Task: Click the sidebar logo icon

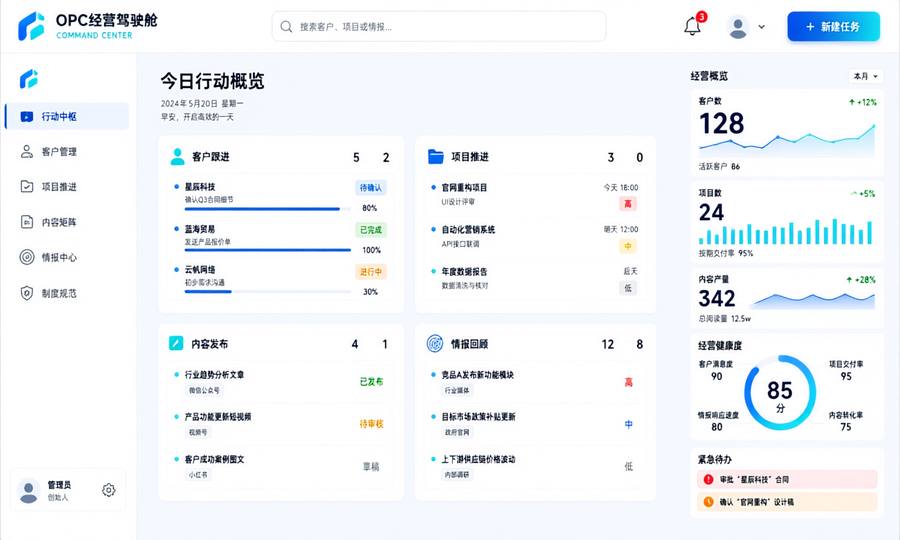Action: tap(29, 79)
